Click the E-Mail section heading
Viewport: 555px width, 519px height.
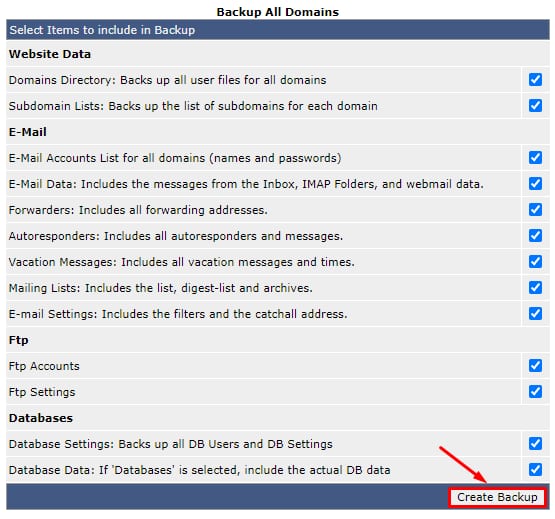(x=28, y=132)
